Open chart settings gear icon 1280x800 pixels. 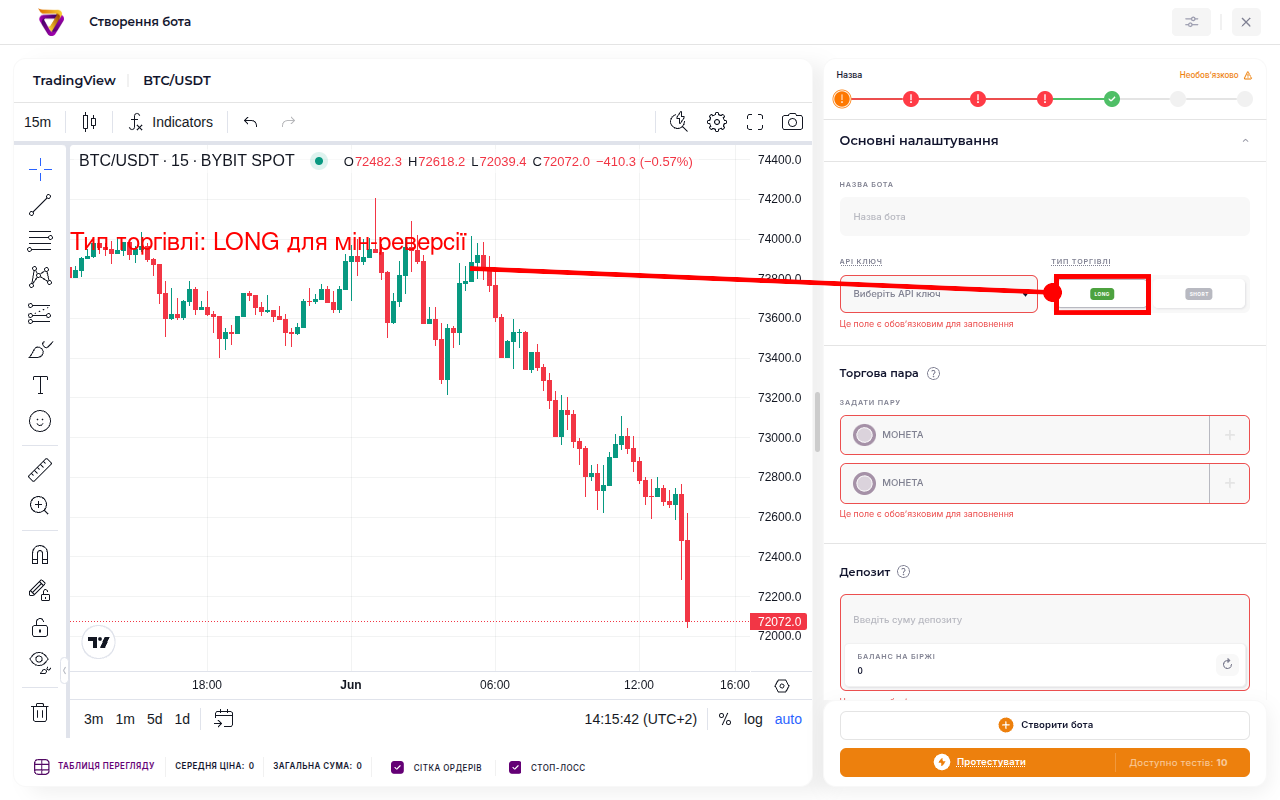717,122
